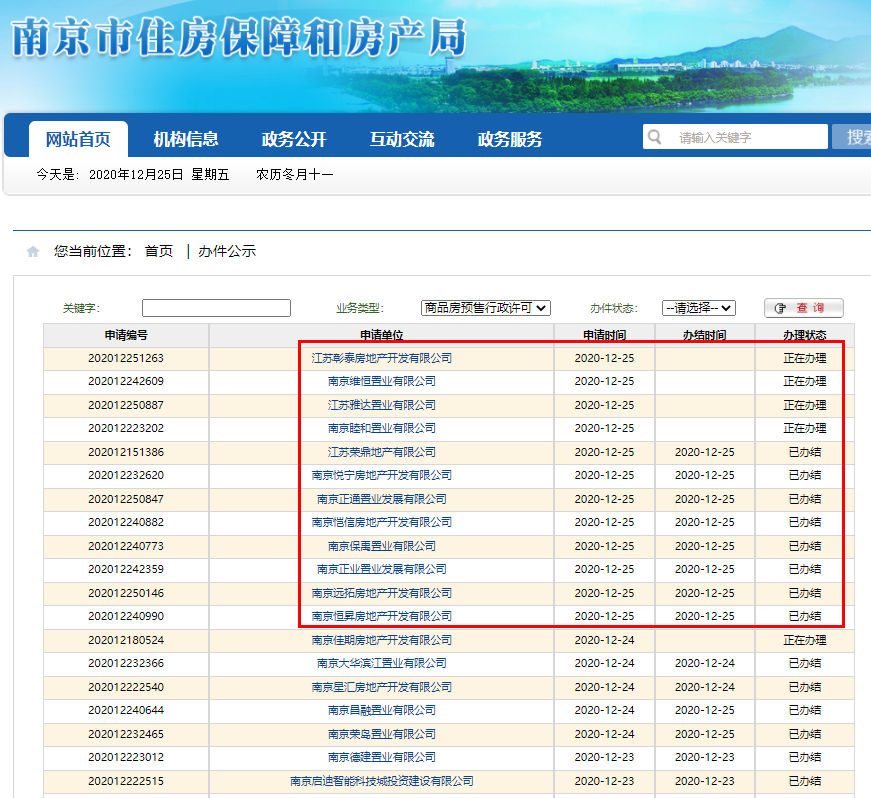Image resolution: width=871 pixels, height=798 pixels.
Task: Open 江苏雅达置业有限公司 entry
Action: tap(382, 405)
